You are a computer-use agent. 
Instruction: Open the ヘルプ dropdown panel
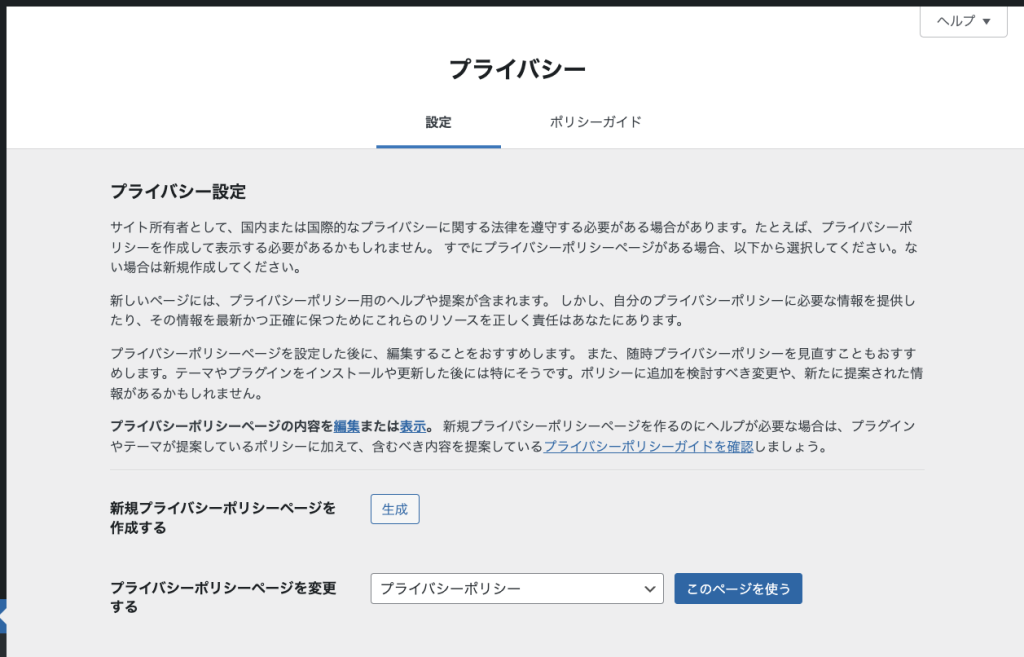tap(962, 21)
